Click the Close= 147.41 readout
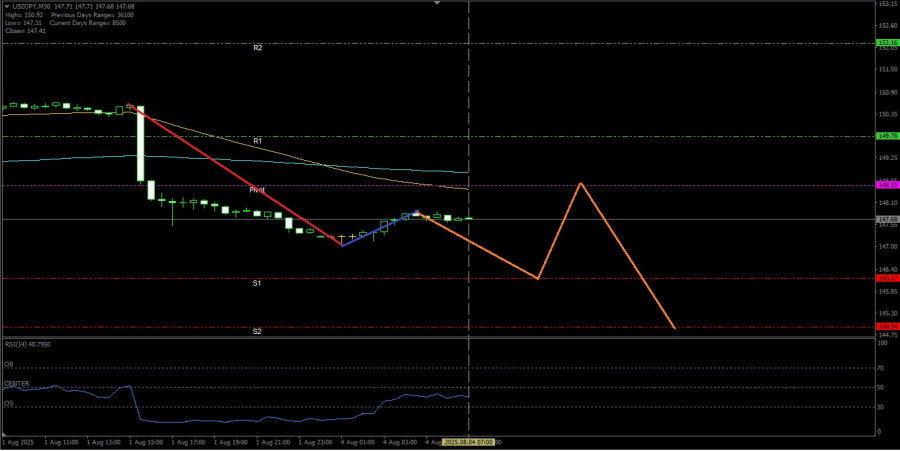Image resolution: width=900 pixels, height=451 pixels. tap(25, 31)
